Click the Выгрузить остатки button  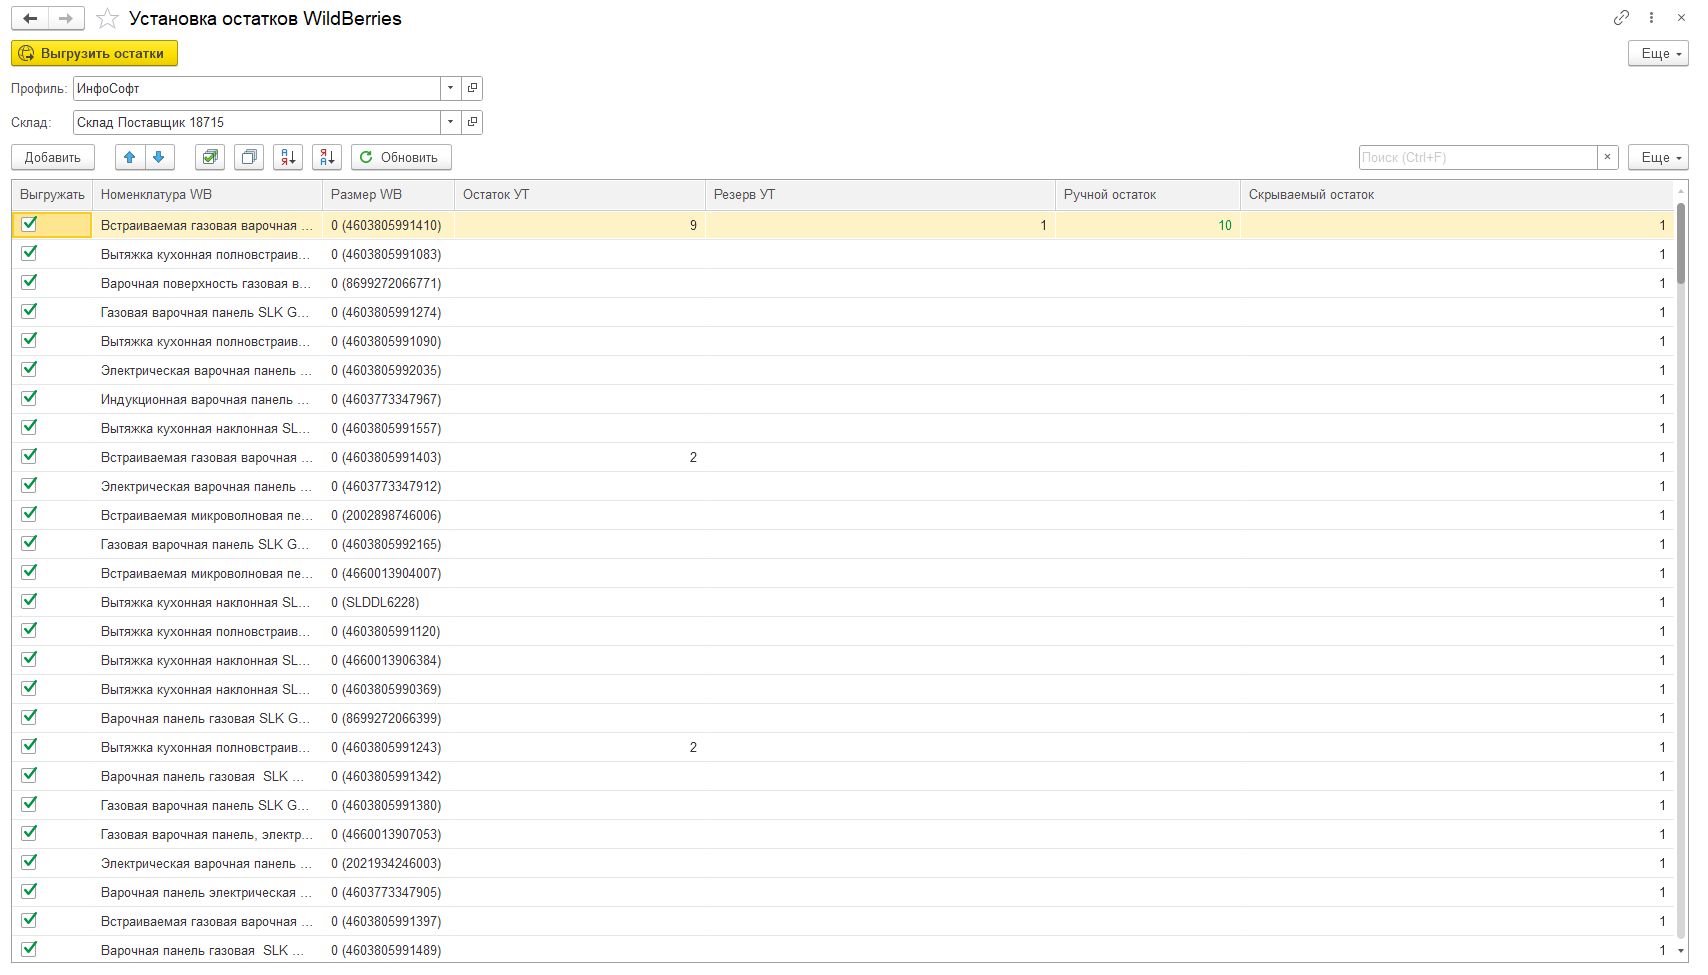[94, 53]
